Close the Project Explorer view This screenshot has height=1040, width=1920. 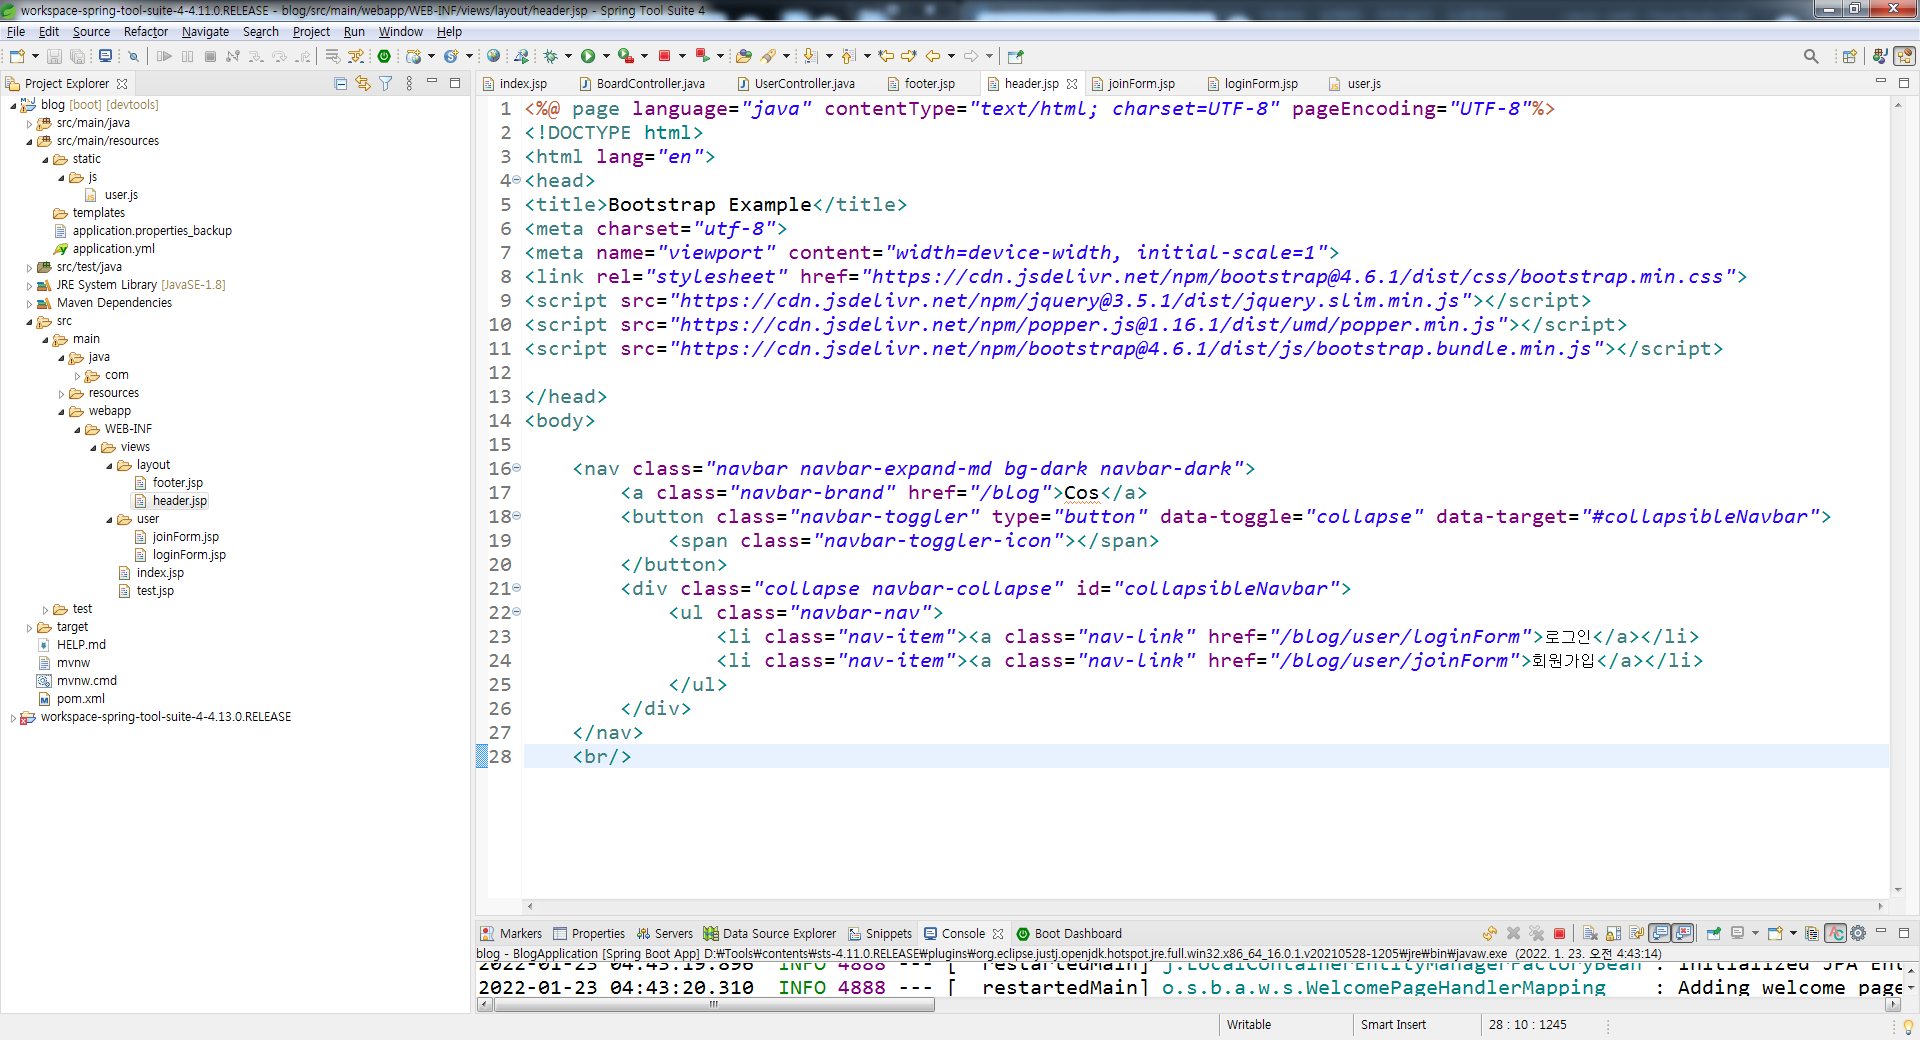click(122, 84)
